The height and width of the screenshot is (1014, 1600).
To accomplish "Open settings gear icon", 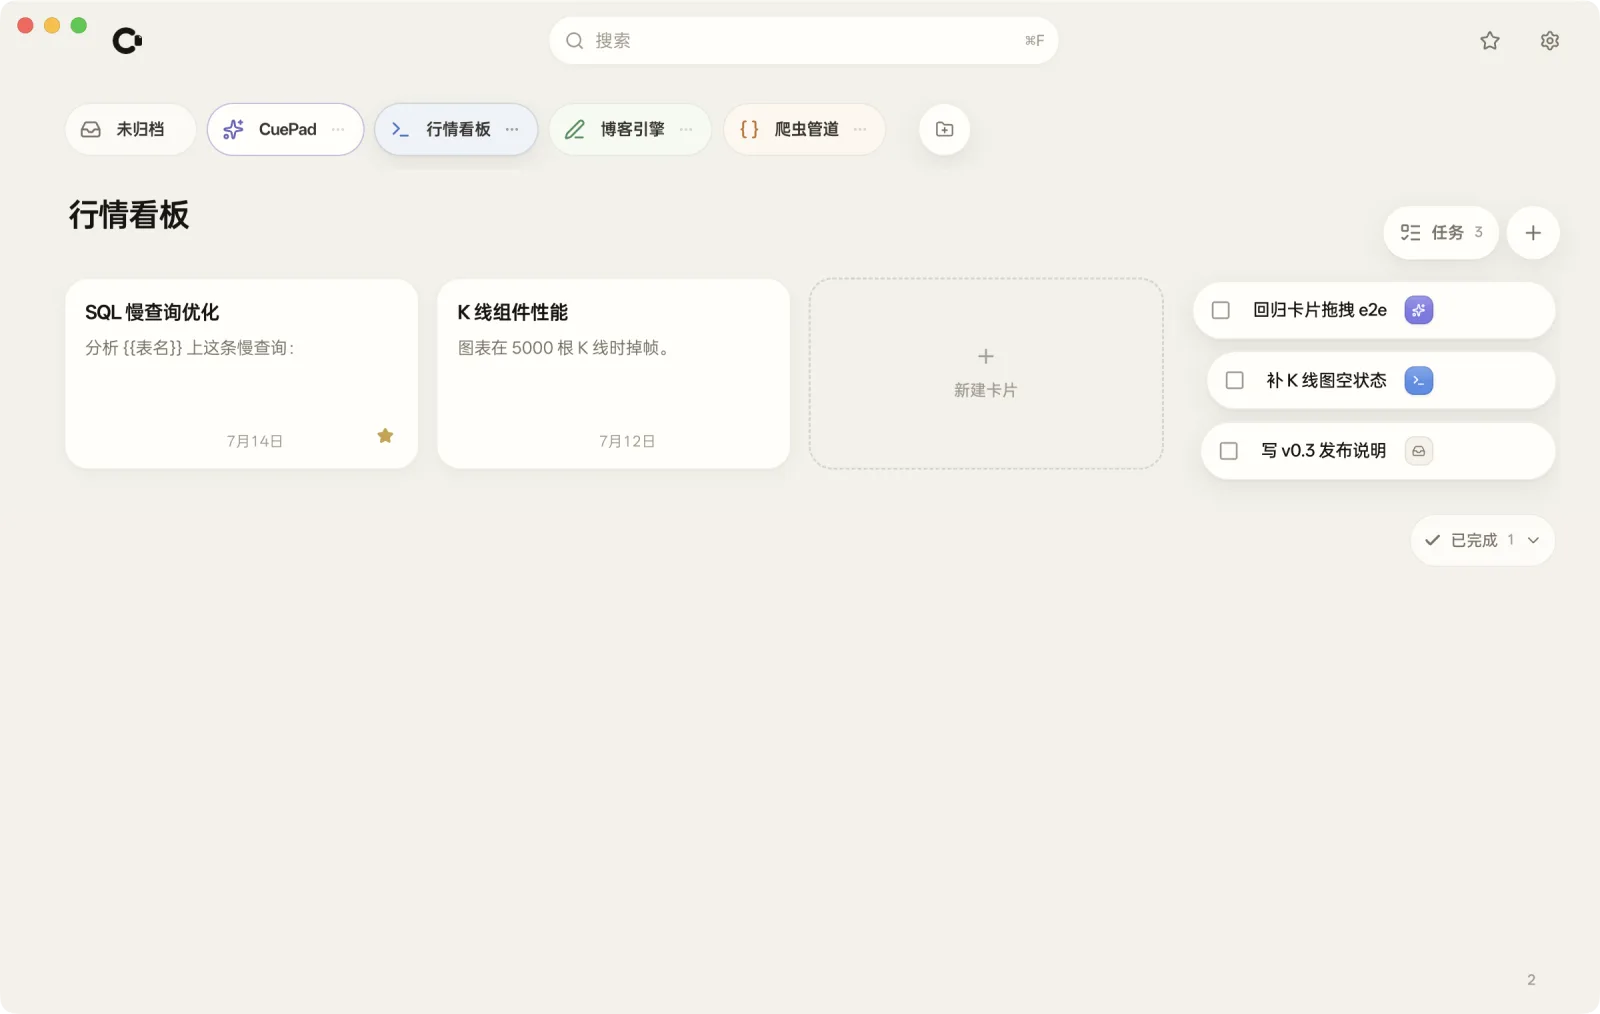I will [1550, 41].
